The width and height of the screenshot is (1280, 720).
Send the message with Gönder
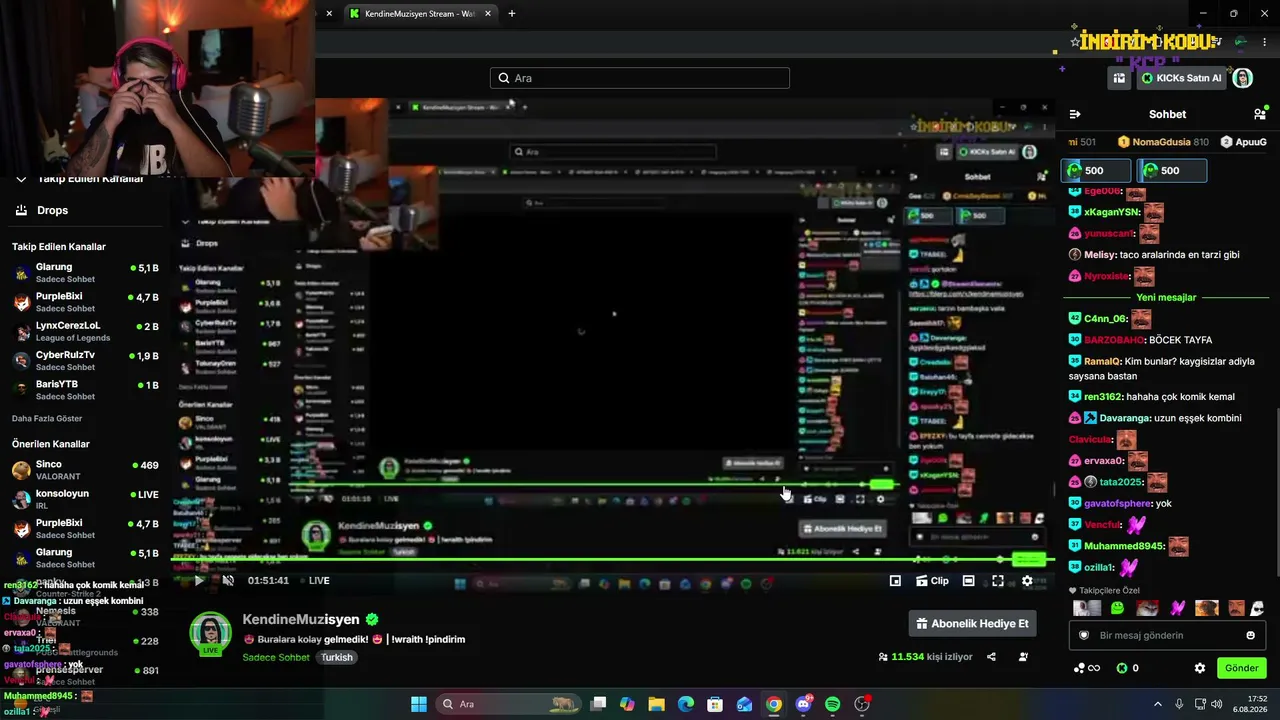coord(1242,668)
